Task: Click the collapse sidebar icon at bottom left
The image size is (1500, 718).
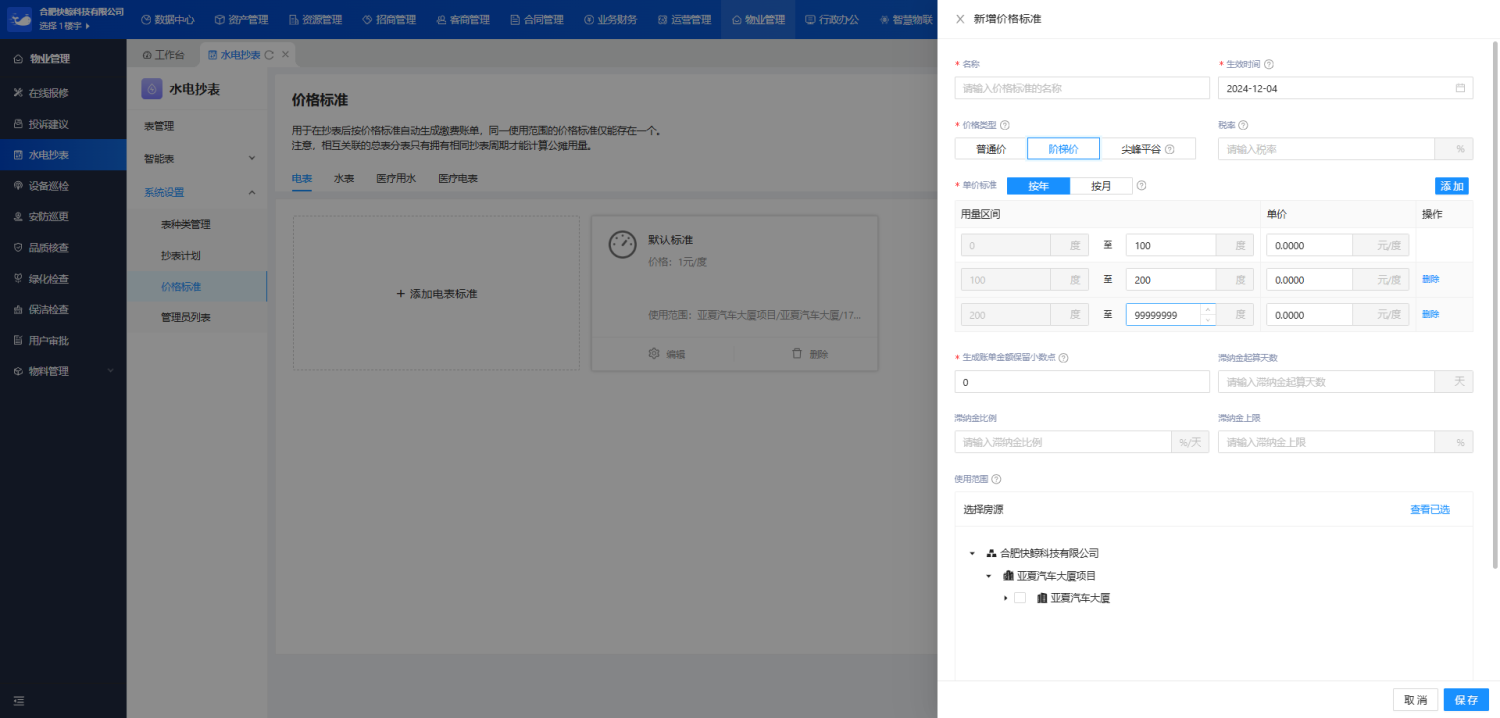Action: (18, 700)
